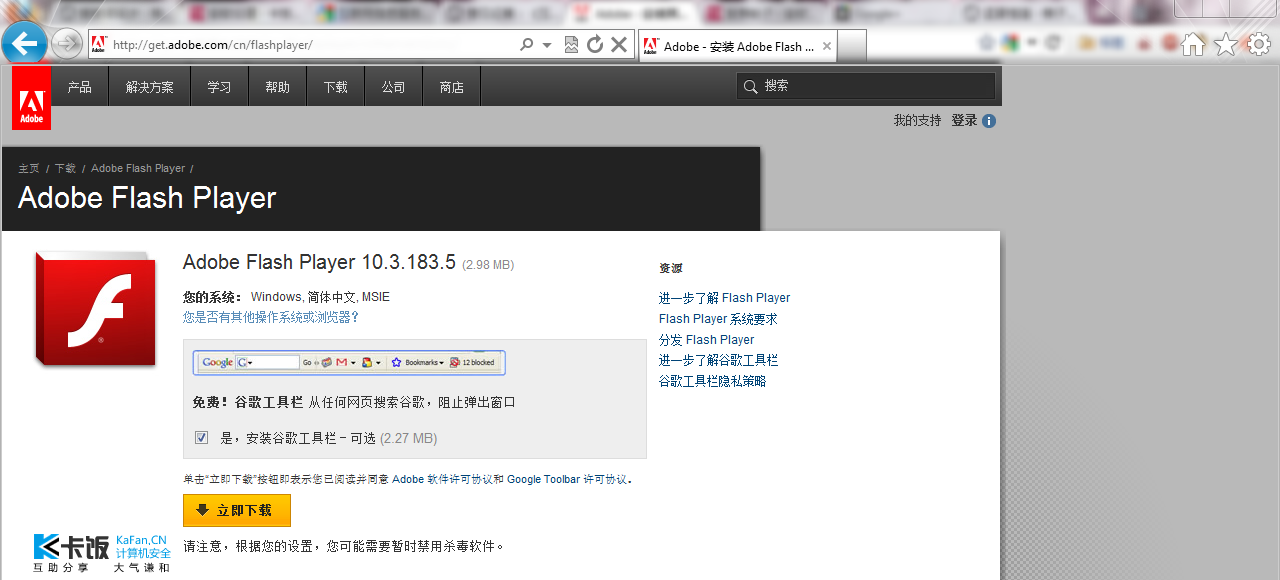
Task: Click the Flash Player product icon
Action: point(95,309)
